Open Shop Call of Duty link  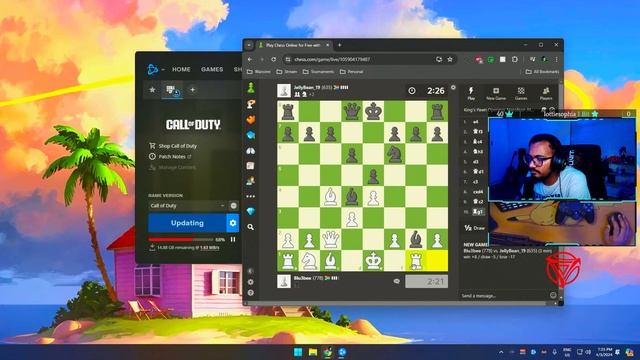click(173, 146)
